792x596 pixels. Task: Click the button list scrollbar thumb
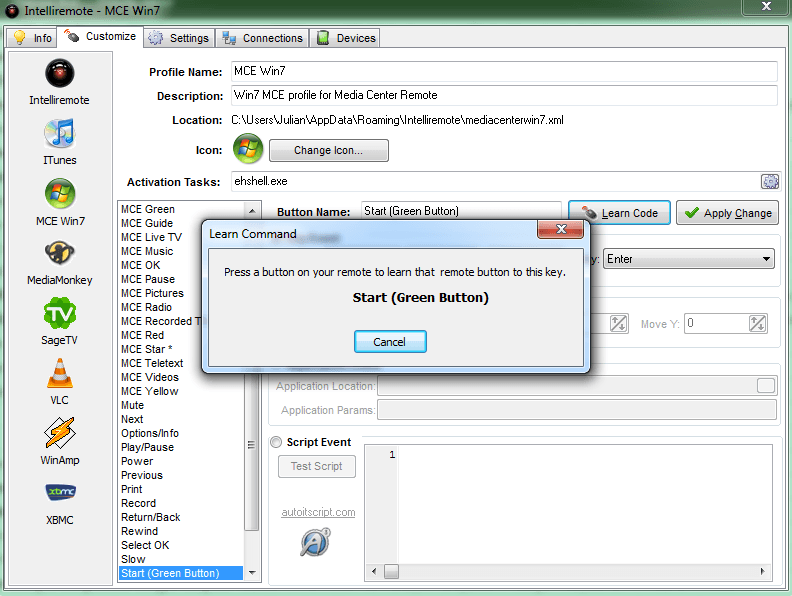click(251, 444)
